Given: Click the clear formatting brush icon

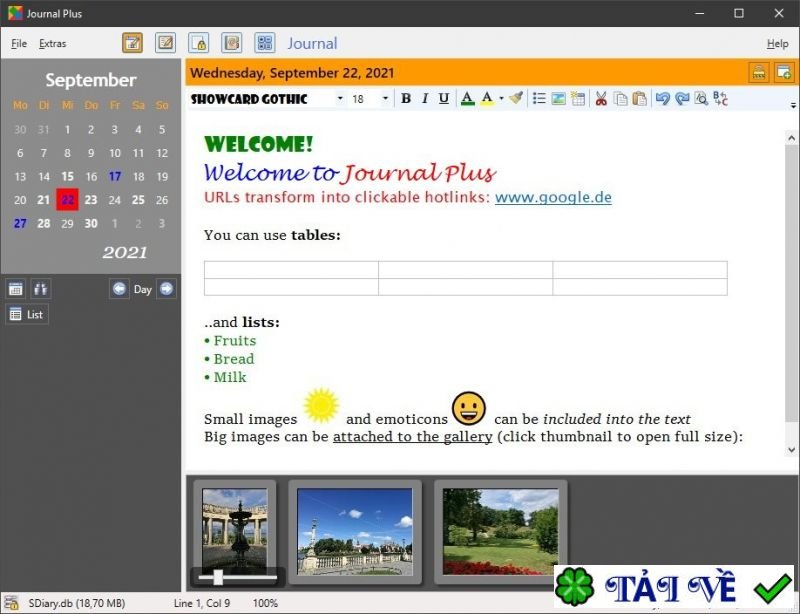Looking at the screenshot, I should click(516, 98).
